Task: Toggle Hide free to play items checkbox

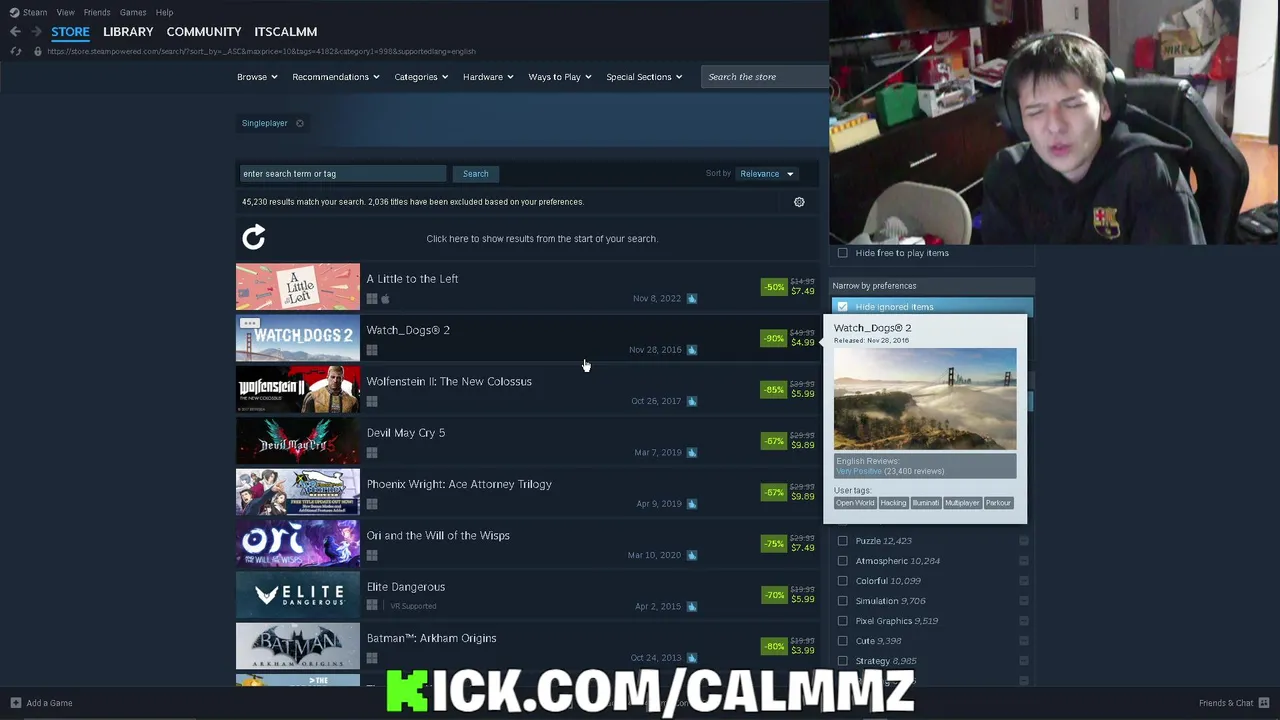Action: 842,253
